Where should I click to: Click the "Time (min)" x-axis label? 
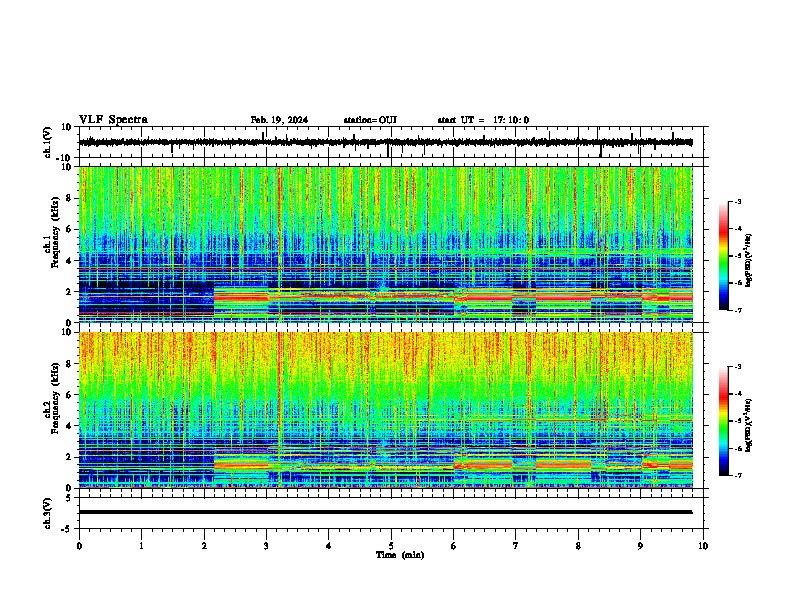pos(400,555)
